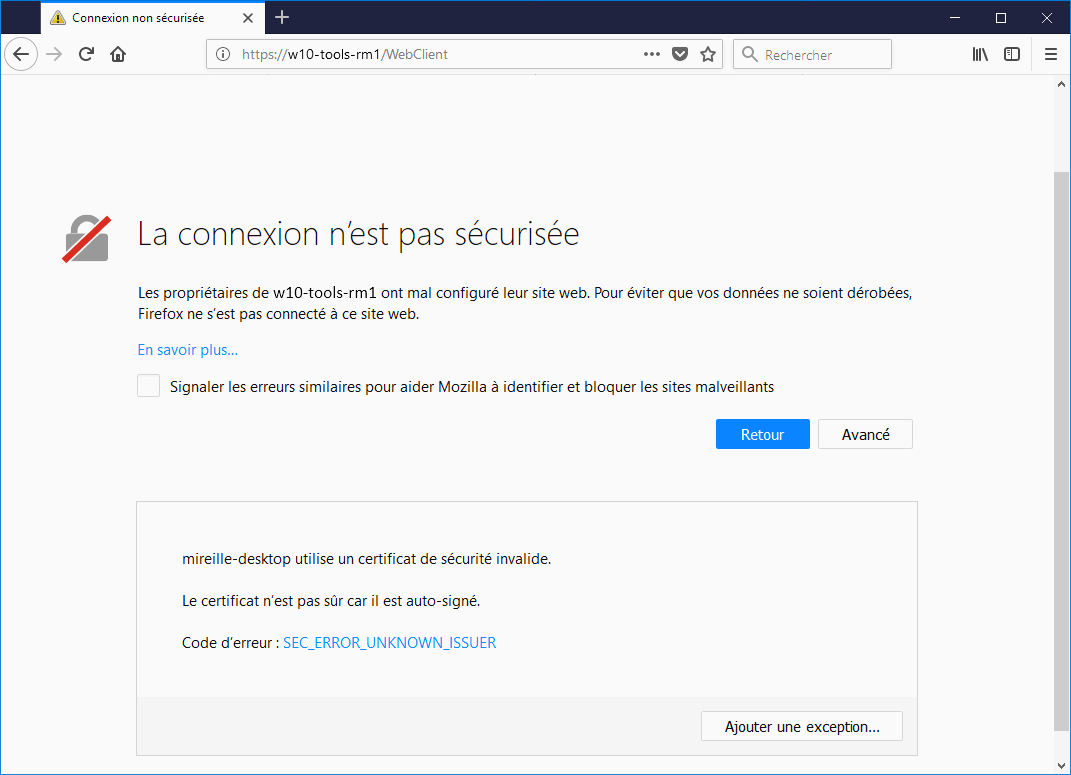Select the Connexion non sécurisée tab
1071x775 pixels.
click(153, 18)
